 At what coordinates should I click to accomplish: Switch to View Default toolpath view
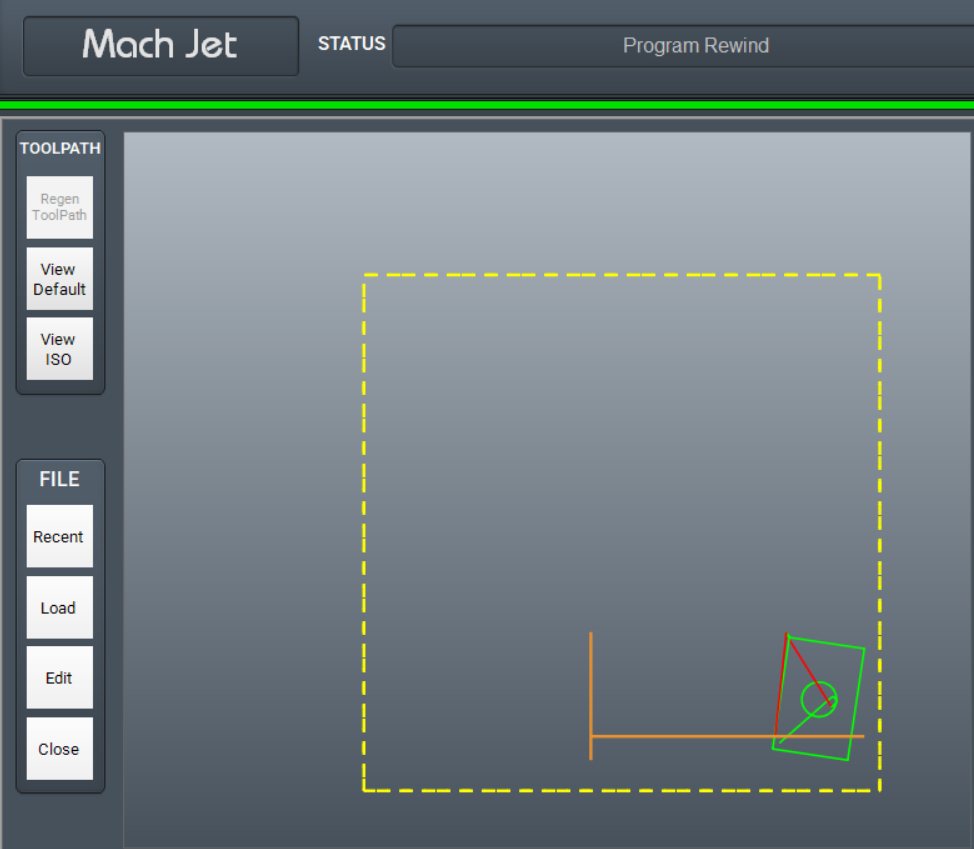(x=60, y=279)
